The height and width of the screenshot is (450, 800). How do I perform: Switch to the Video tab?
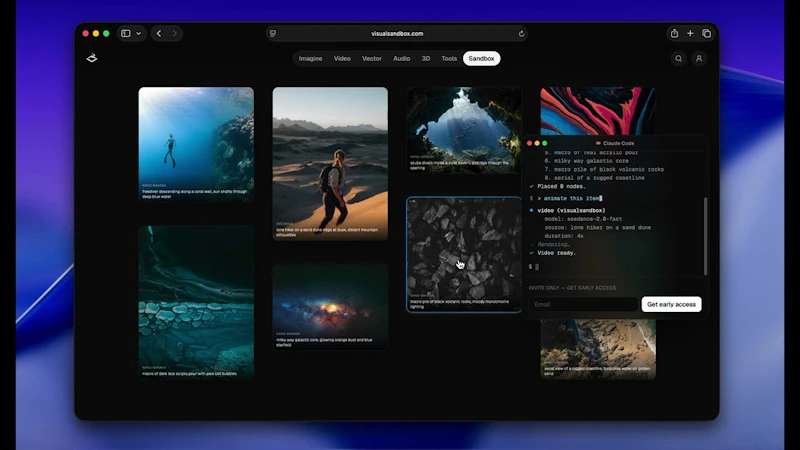point(342,59)
